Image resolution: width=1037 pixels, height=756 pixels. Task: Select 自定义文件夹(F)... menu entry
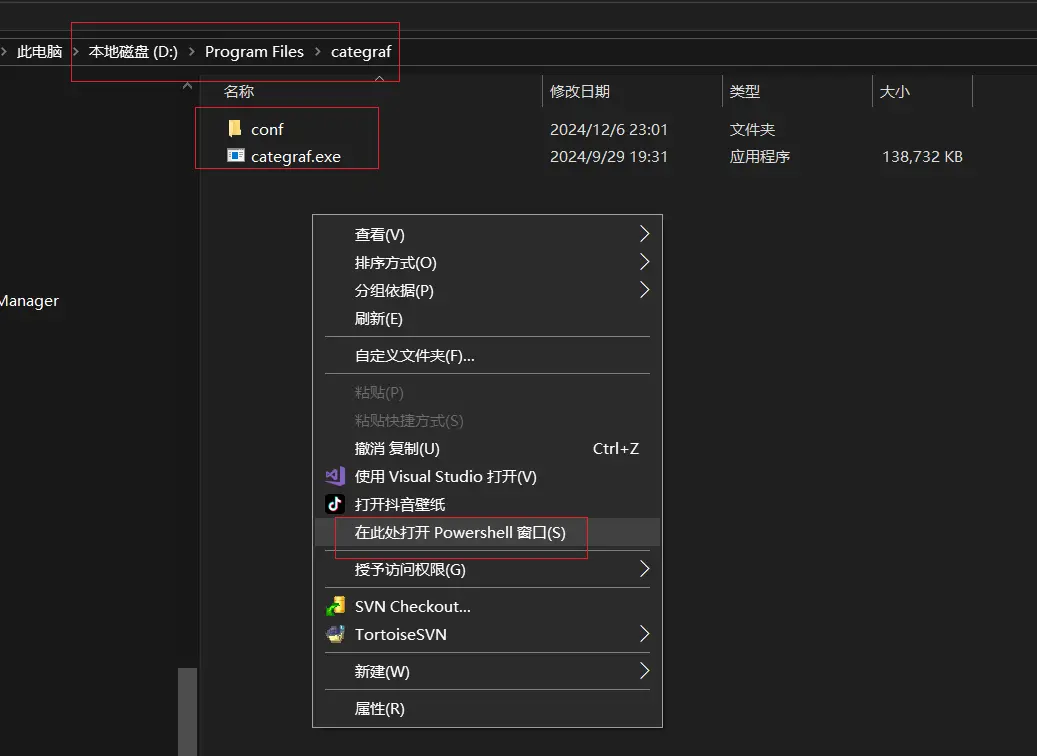pos(414,356)
